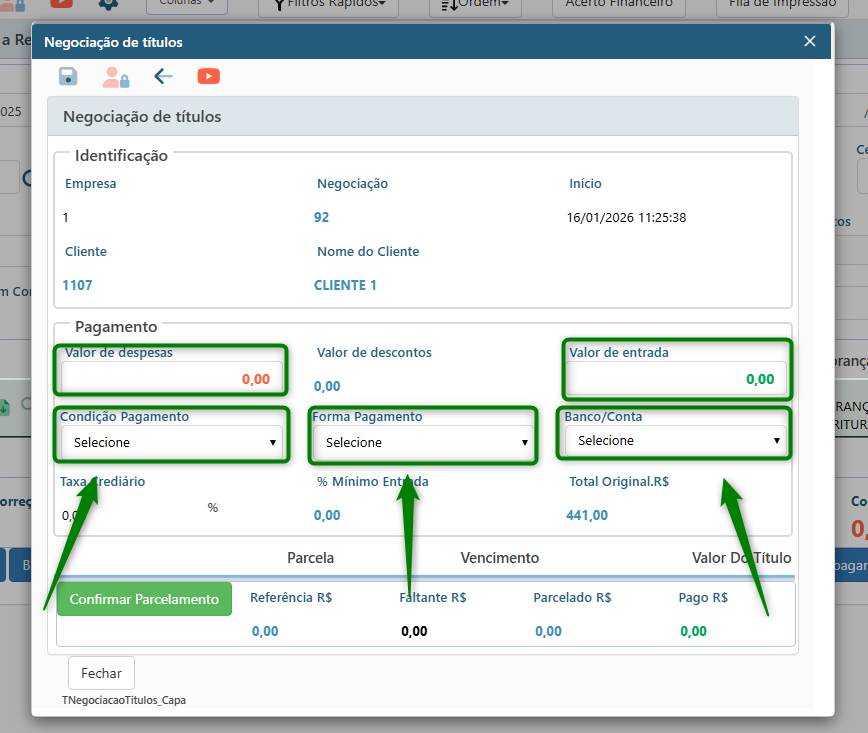
Task: Open the YouTube video help icon
Action: (208, 77)
